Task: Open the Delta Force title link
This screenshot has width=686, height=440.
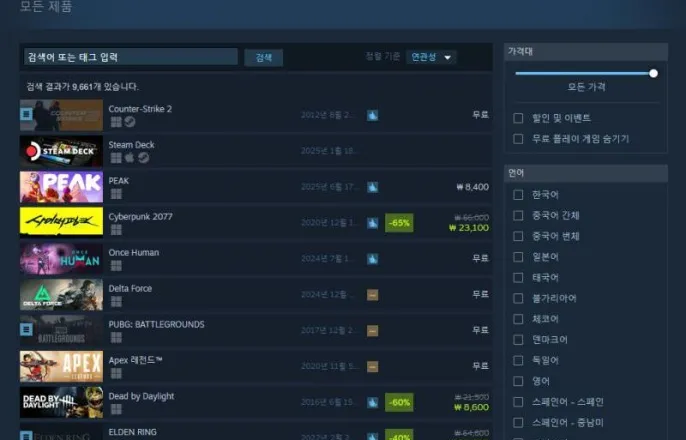Action: [130, 288]
